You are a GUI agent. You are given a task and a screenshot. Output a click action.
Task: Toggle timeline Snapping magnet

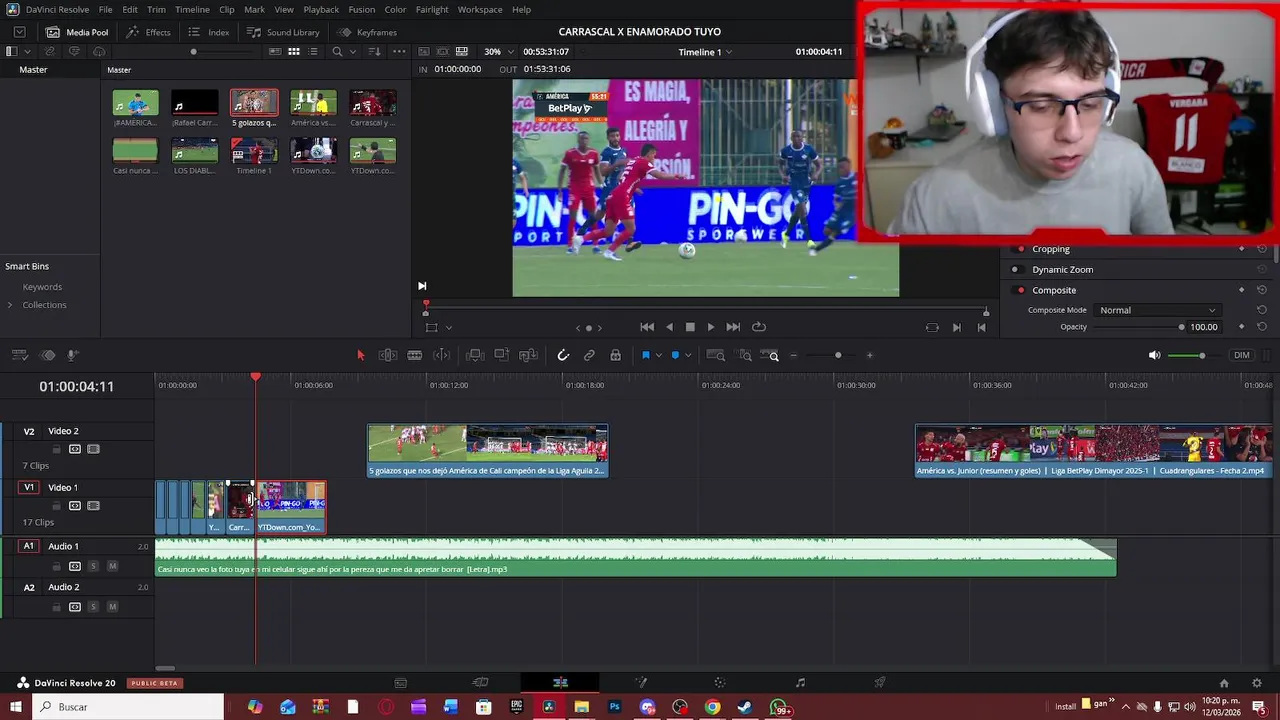click(x=563, y=355)
